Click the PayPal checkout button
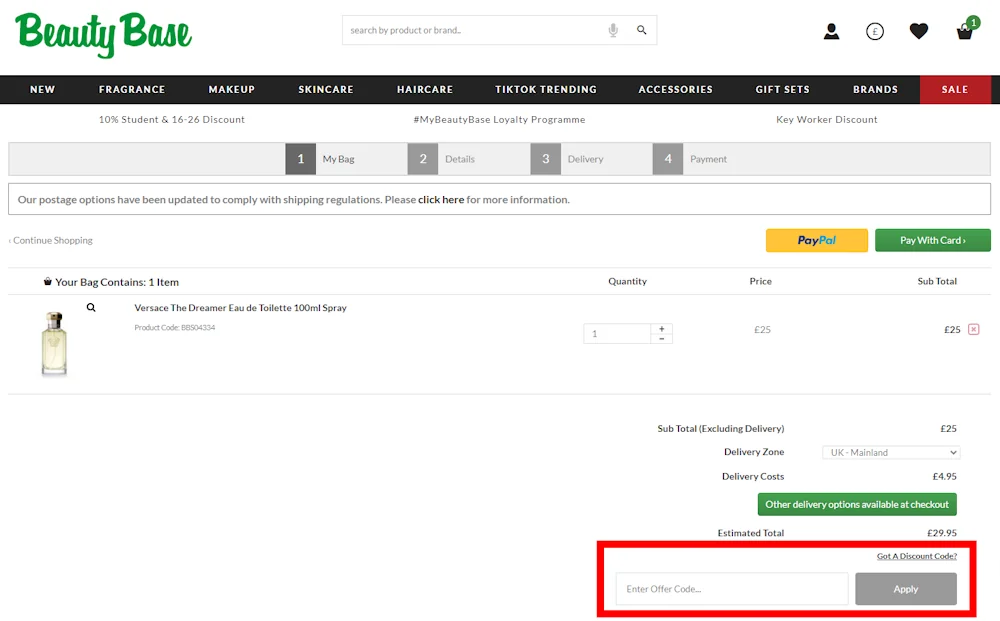 coord(816,240)
